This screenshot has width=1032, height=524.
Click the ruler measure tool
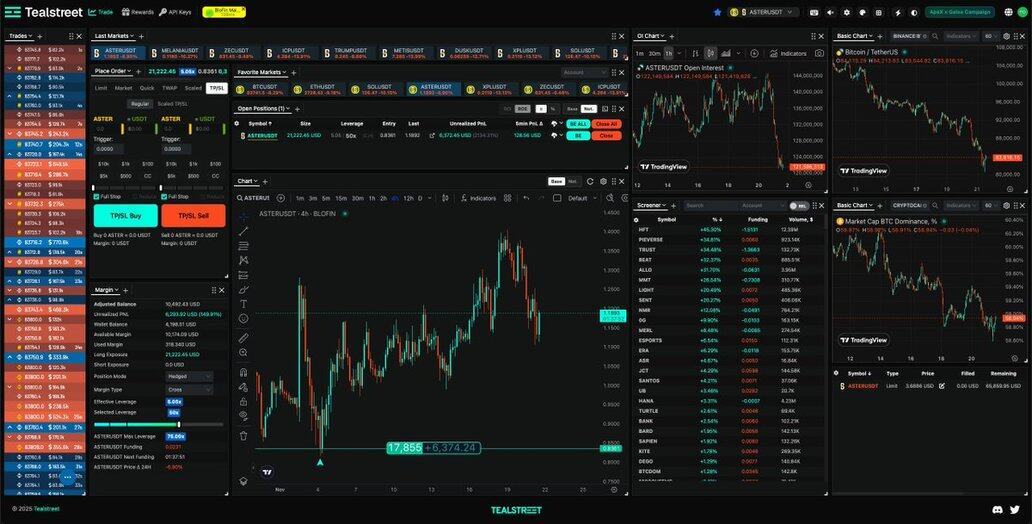(243, 338)
